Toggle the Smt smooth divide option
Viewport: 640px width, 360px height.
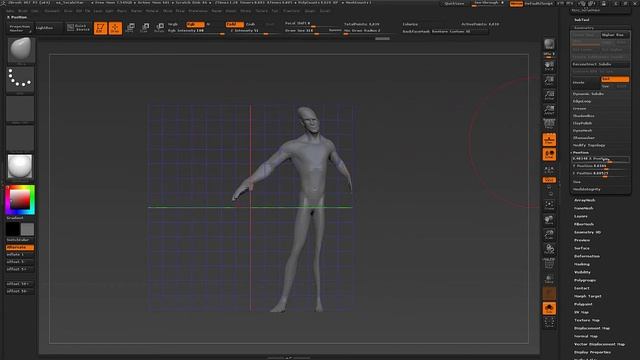615,79
